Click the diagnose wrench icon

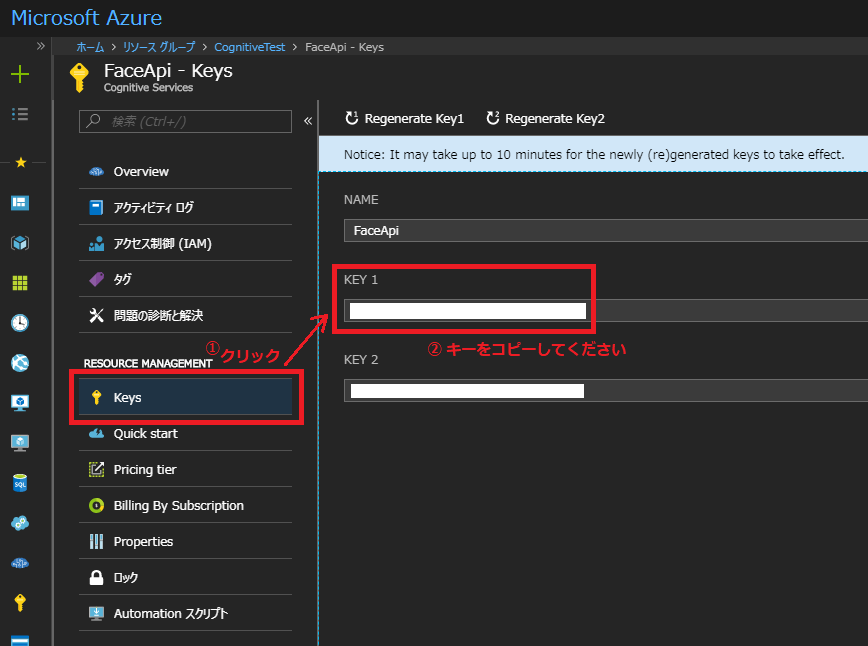coord(96,316)
